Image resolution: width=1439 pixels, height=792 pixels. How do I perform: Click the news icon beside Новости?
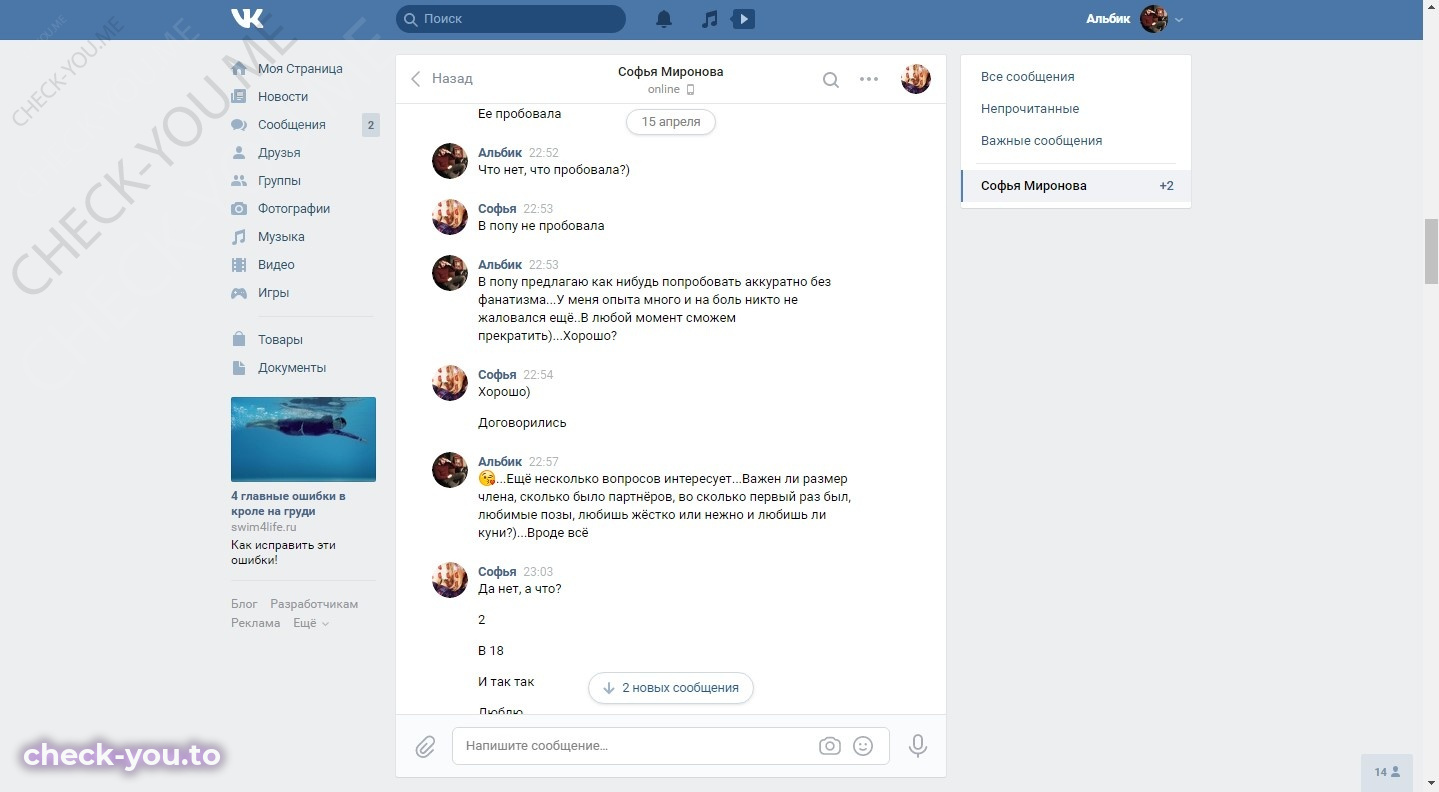point(239,97)
